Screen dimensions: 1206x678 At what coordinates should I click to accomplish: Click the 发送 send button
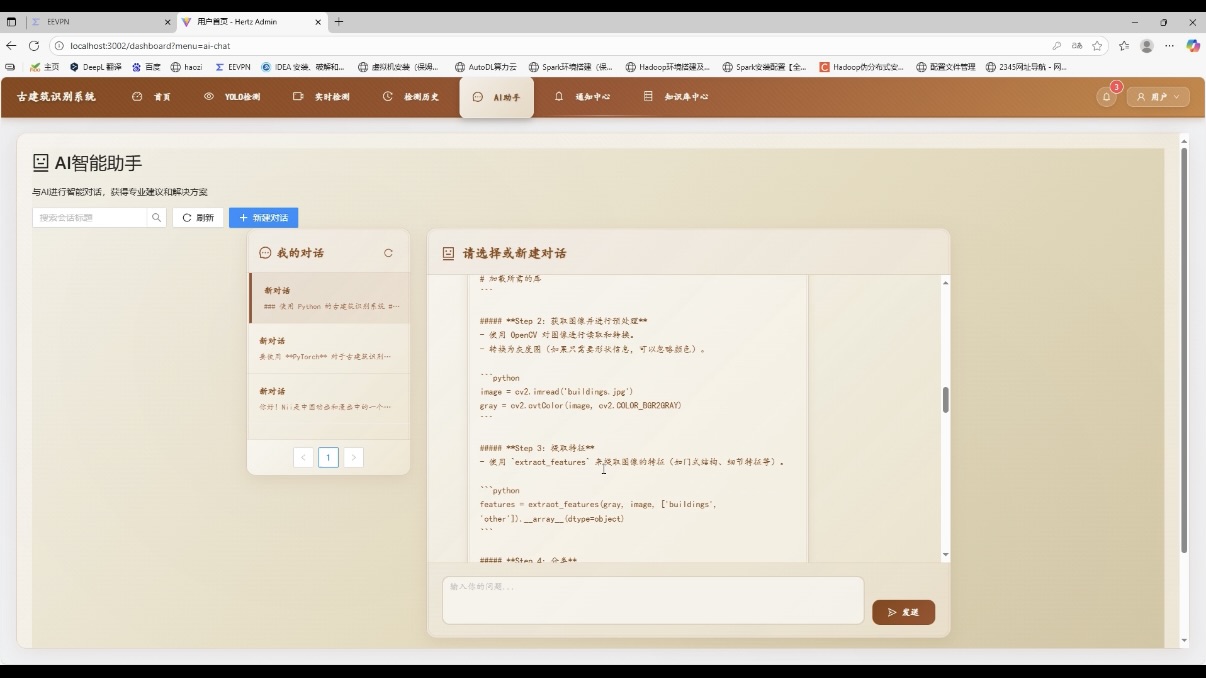pos(903,612)
